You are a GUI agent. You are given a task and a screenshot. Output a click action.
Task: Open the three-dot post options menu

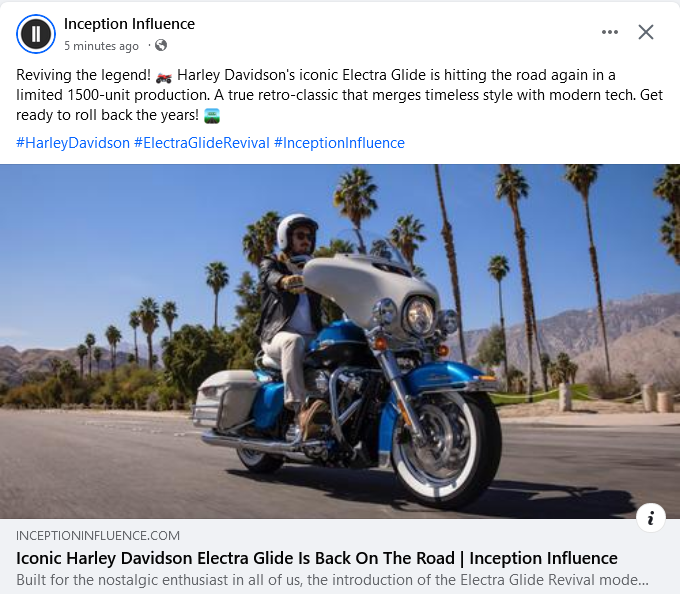pyautogui.click(x=610, y=32)
